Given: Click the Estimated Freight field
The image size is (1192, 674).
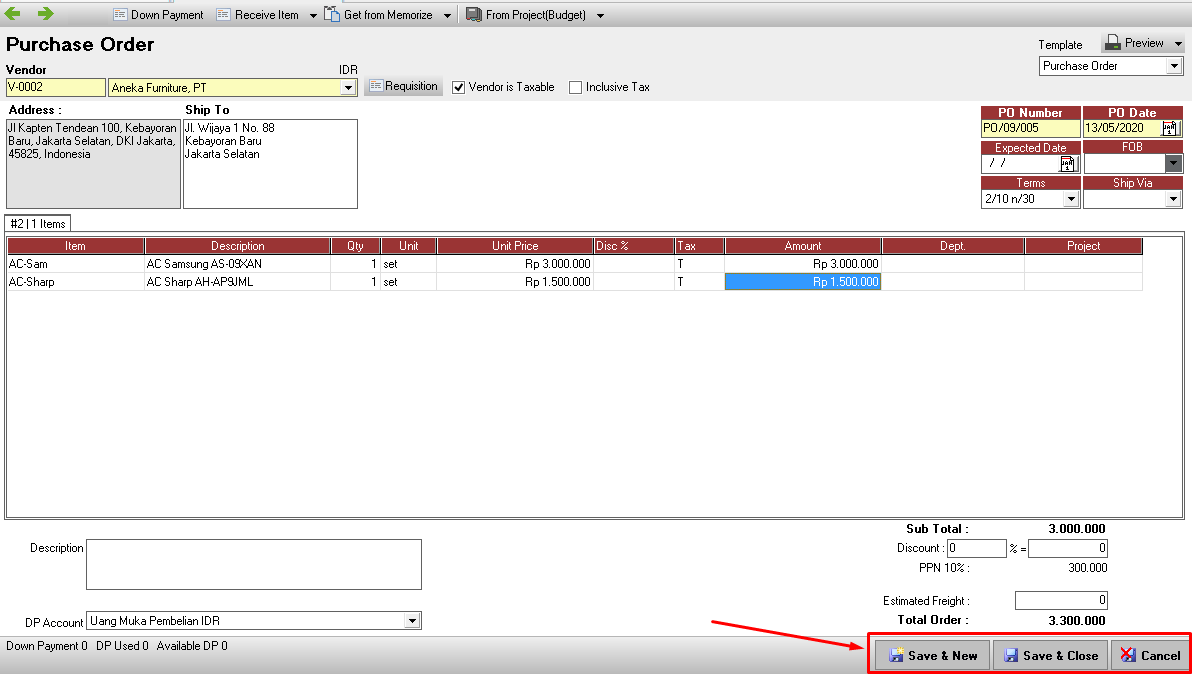Looking at the screenshot, I should tap(1061, 600).
